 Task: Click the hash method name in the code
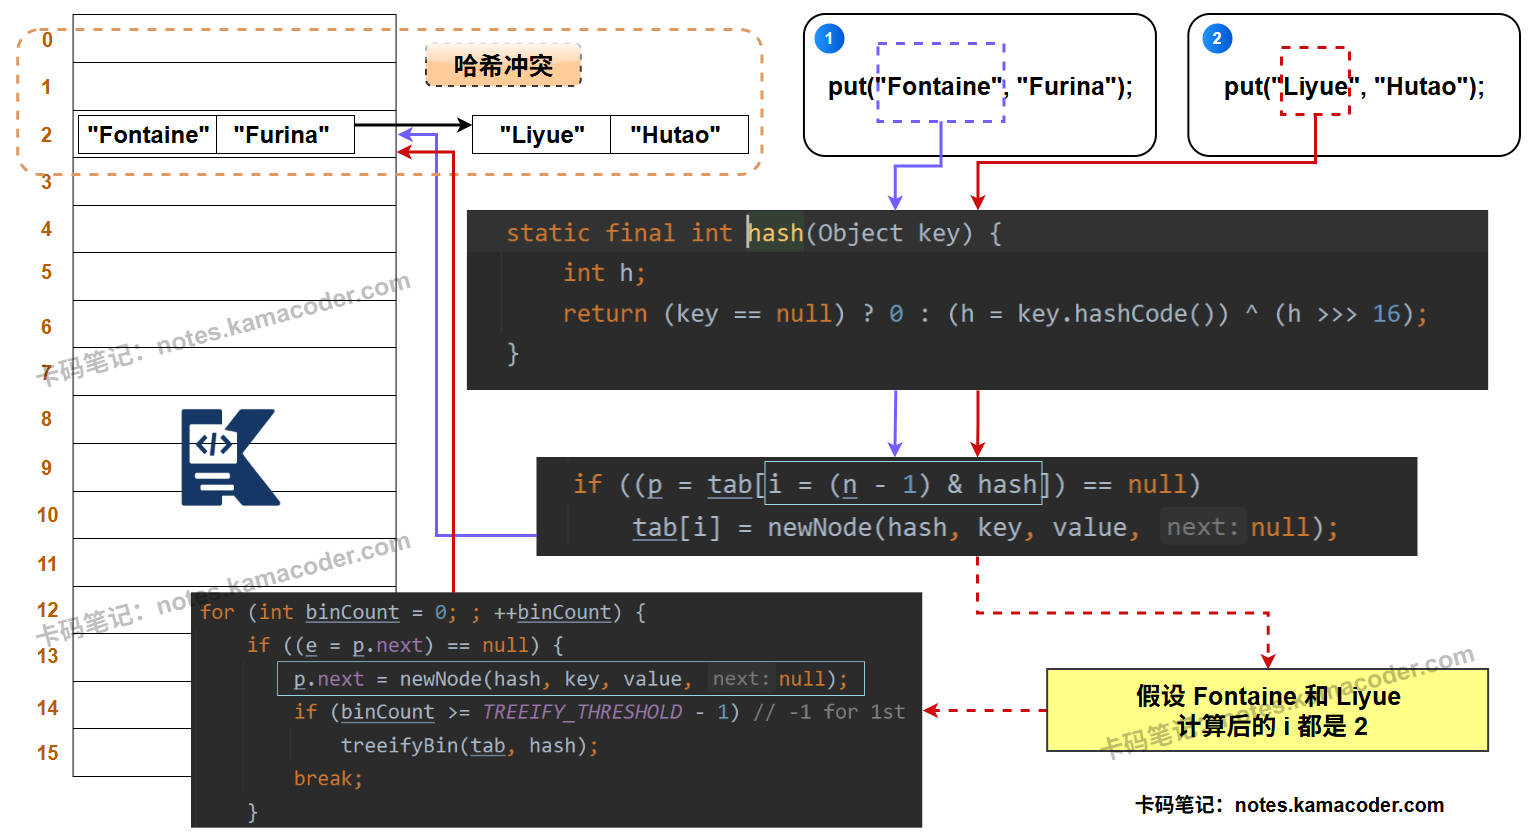(x=776, y=233)
